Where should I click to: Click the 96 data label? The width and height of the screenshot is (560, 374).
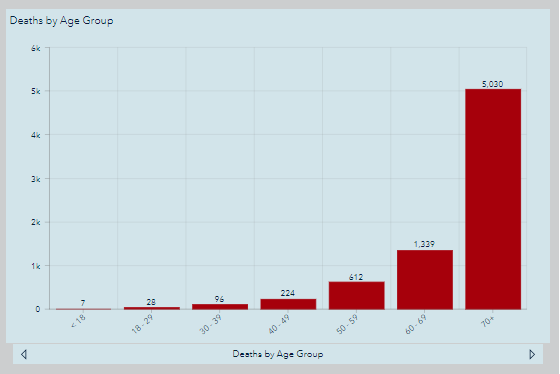pyautogui.click(x=220, y=299)
